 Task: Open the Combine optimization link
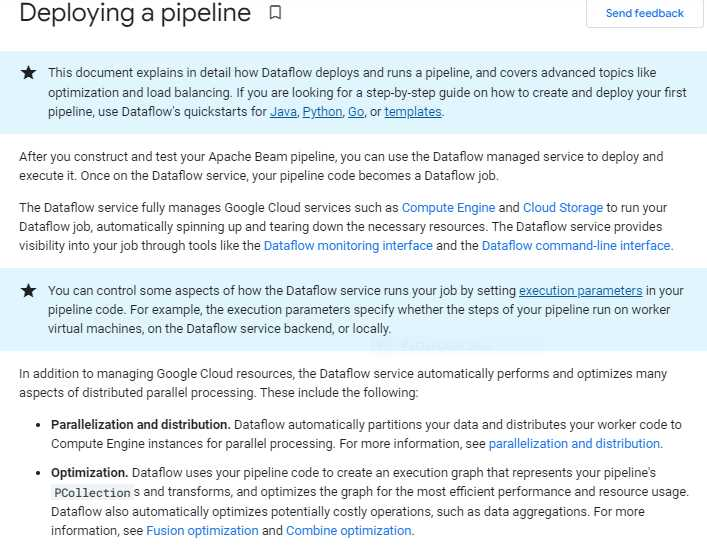point(349,531)
